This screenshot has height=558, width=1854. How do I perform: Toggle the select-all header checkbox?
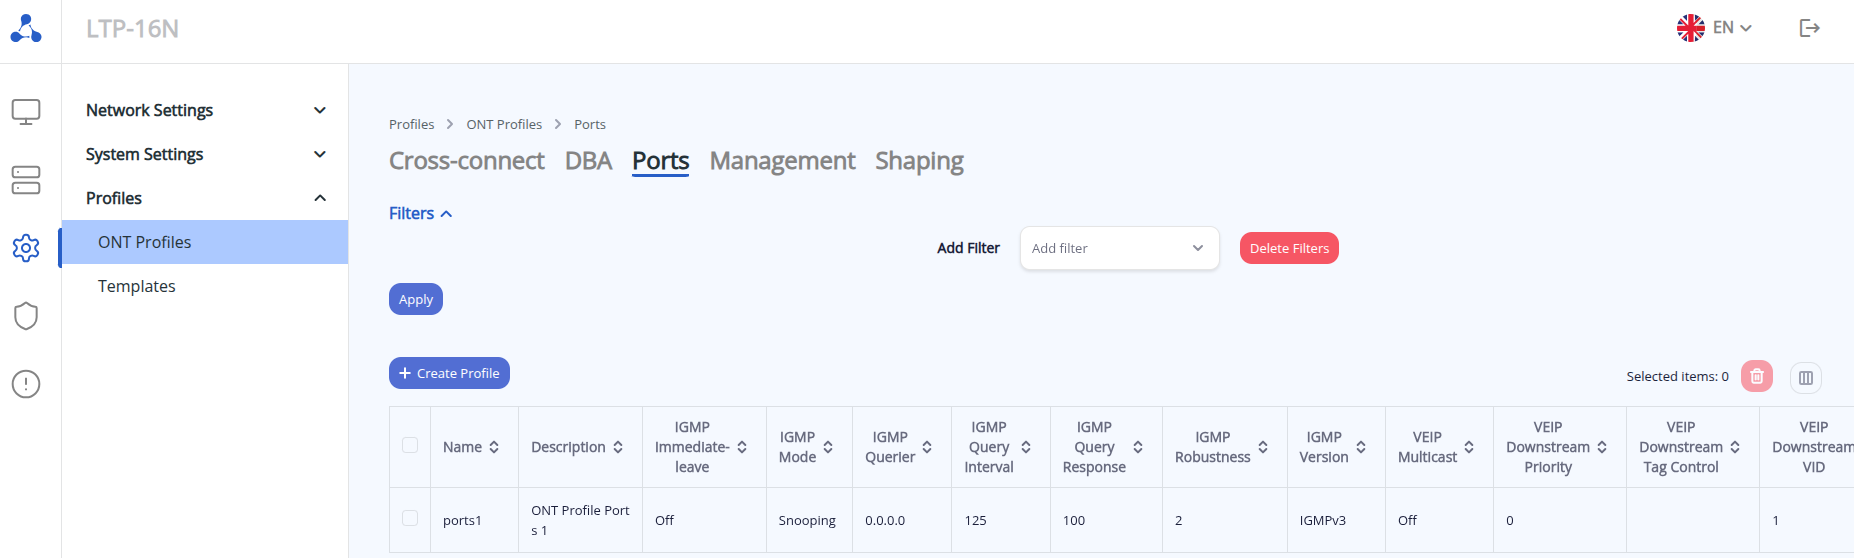tap(410, 445)
